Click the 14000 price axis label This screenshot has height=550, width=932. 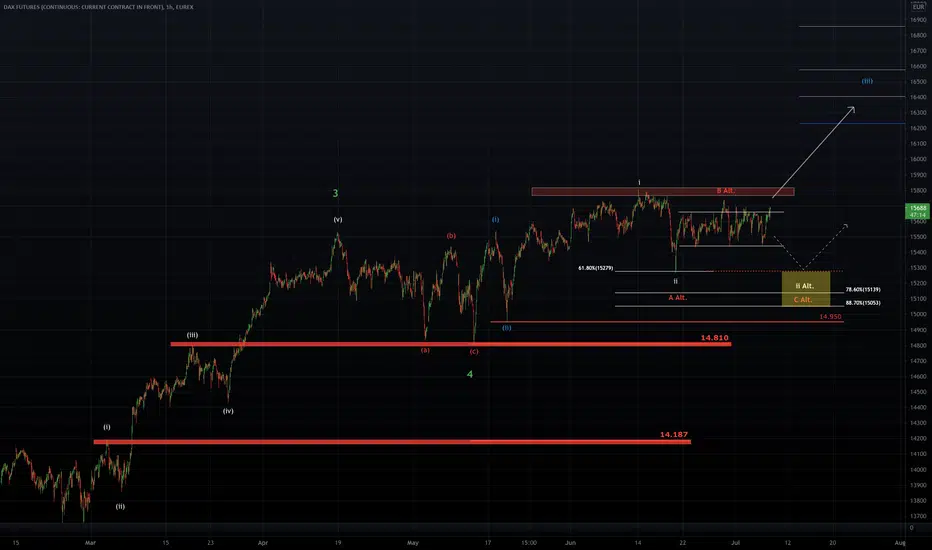[x=918, y=469]
